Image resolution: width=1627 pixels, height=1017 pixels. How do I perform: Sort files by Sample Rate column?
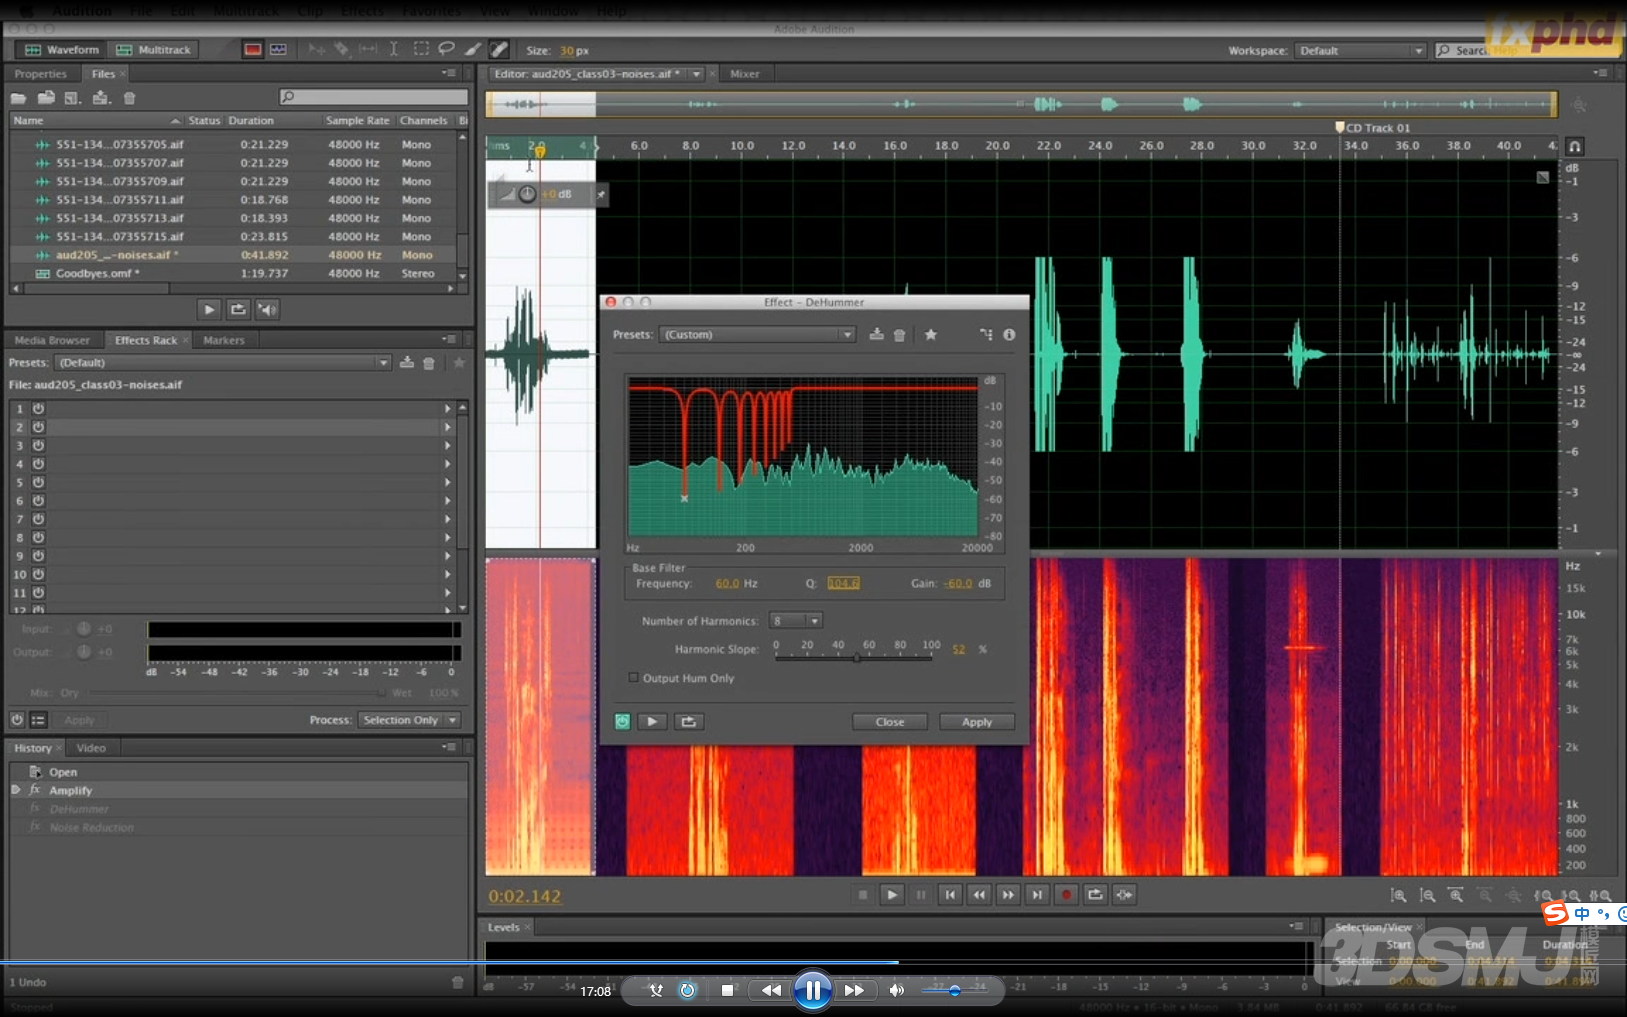[357, 121]
